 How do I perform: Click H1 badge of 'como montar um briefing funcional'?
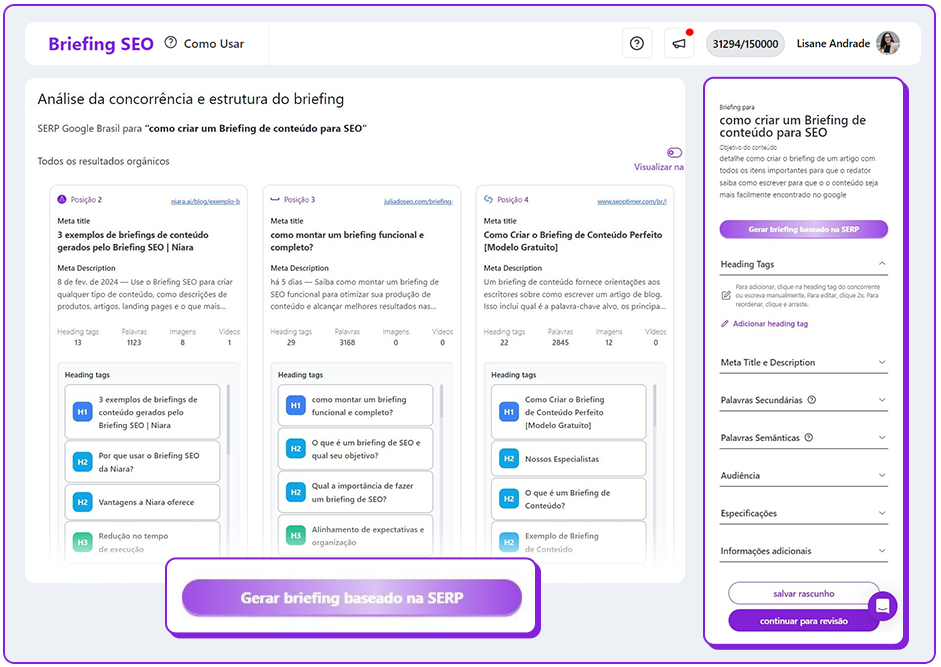(295, 405)
